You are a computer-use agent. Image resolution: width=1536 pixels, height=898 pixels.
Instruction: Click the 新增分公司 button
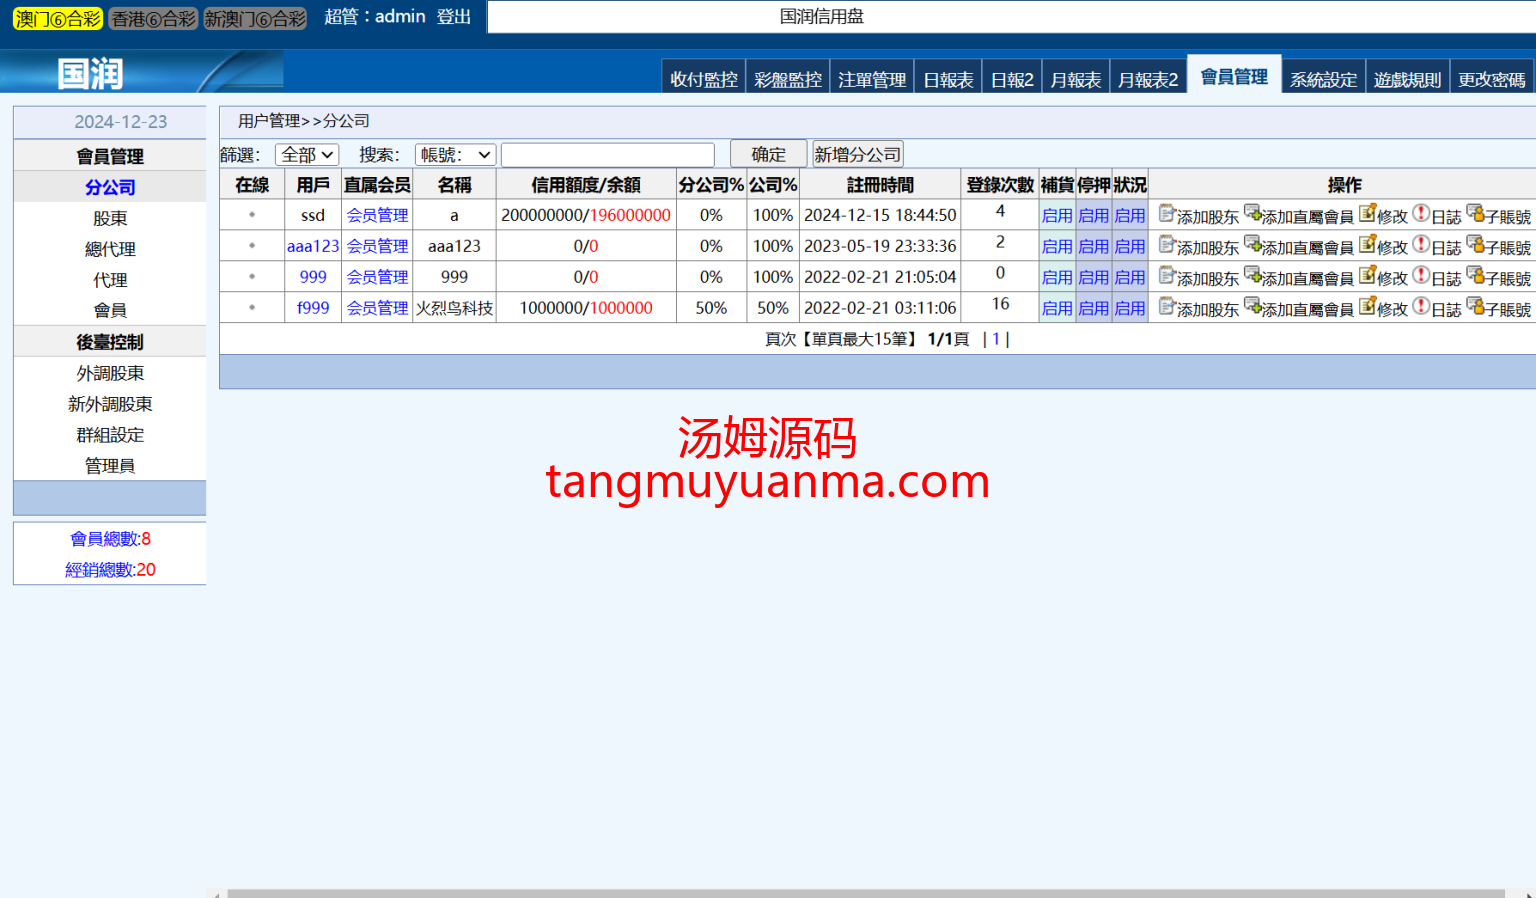857,155
